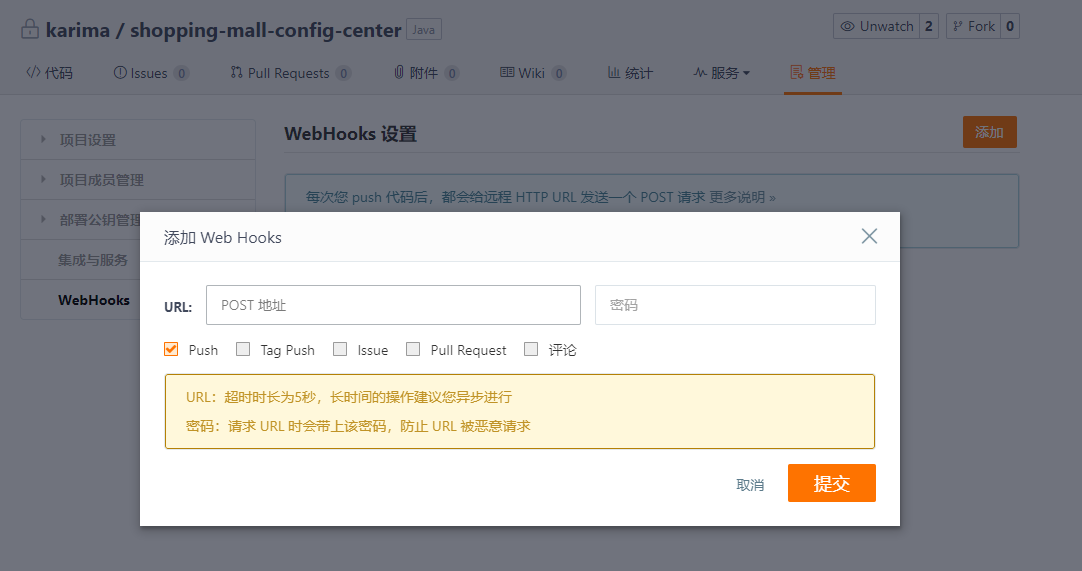Click the pulse icon on 服务
This screenshot has width=1082, height=571.
click(700, 72)
